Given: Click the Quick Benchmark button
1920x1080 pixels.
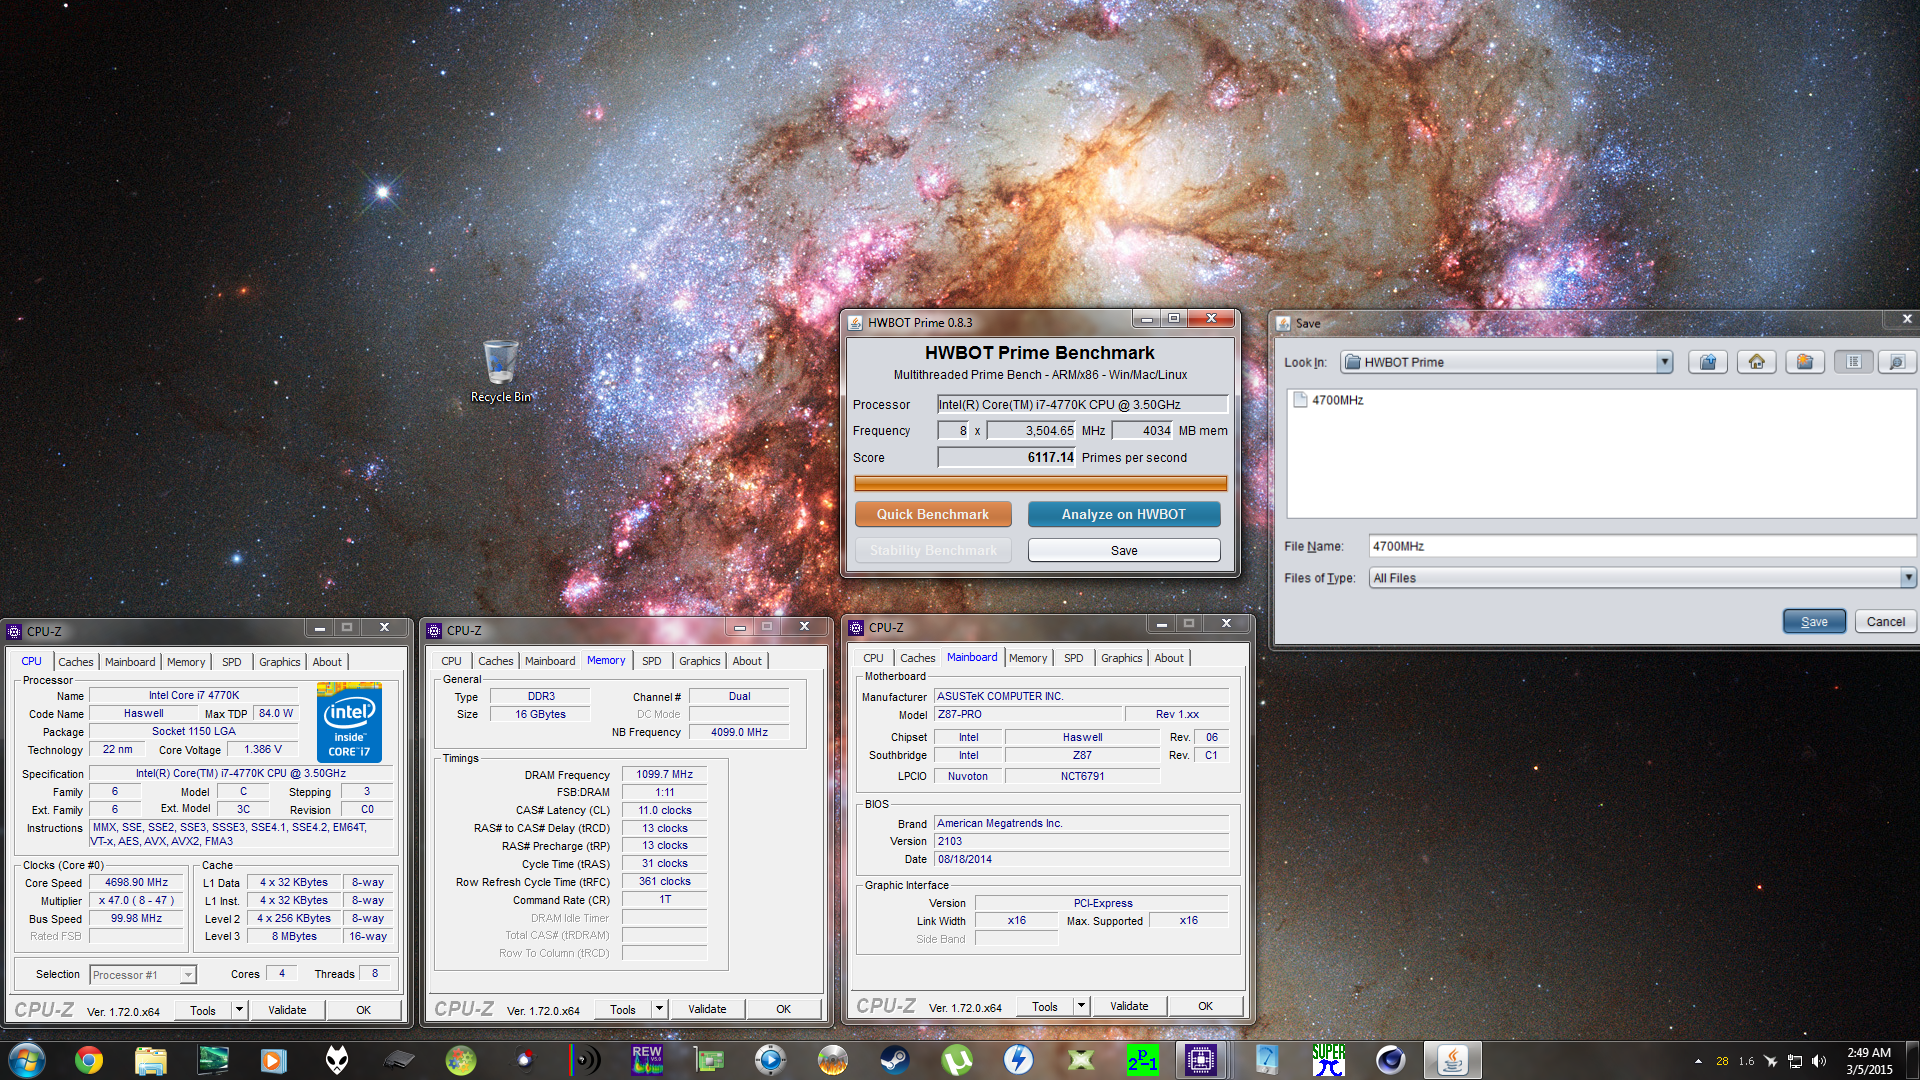Looking at the screenshot, I should [x=933, y=514].
